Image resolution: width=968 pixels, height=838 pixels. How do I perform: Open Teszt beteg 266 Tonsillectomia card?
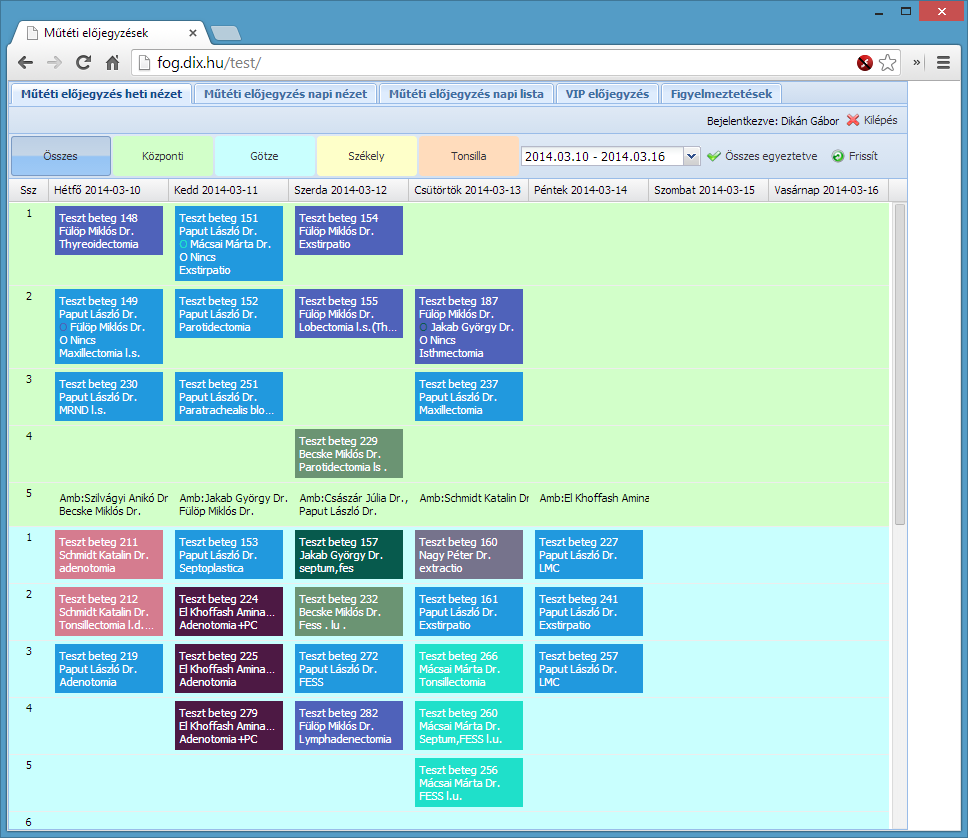pos(469,669)
